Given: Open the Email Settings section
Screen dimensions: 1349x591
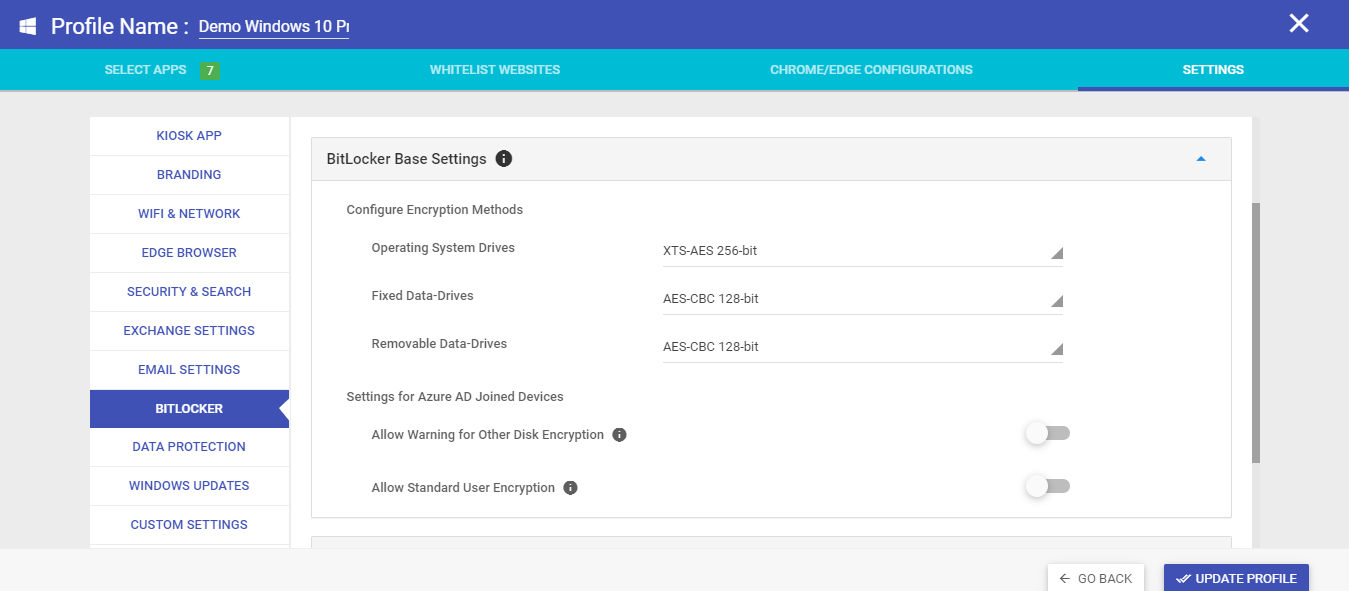Looking at the screenshot, I should 189,370.
